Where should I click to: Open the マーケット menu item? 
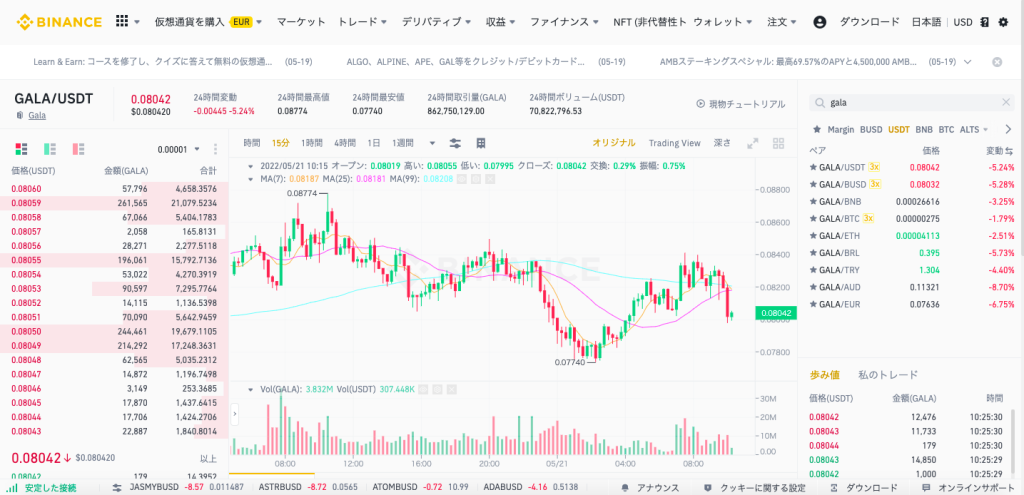pos(301,21)
